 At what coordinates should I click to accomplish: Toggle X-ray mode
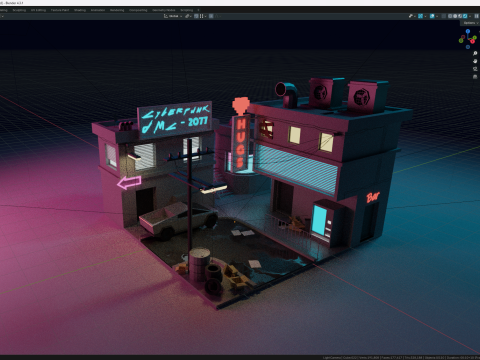point(443,16)
